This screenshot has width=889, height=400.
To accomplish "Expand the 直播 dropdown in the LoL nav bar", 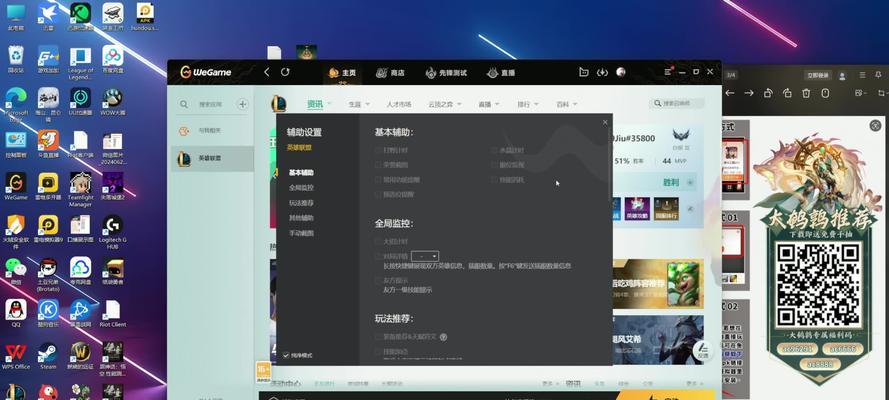I will 497,104.
